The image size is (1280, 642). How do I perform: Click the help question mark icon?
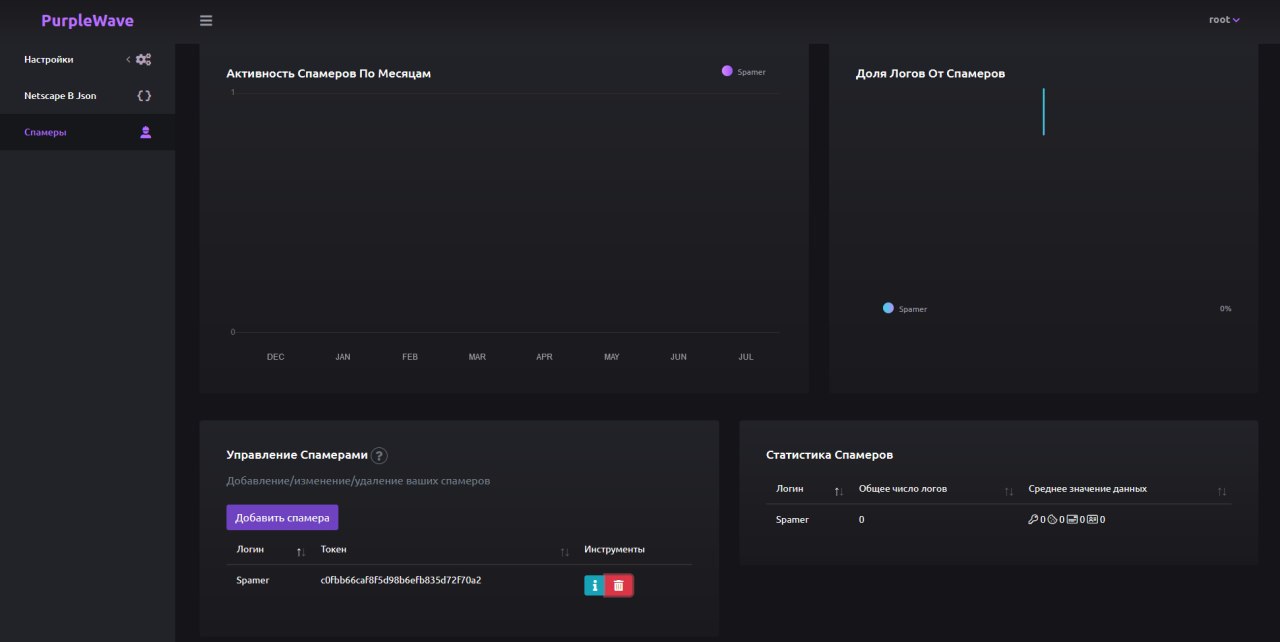379,455
